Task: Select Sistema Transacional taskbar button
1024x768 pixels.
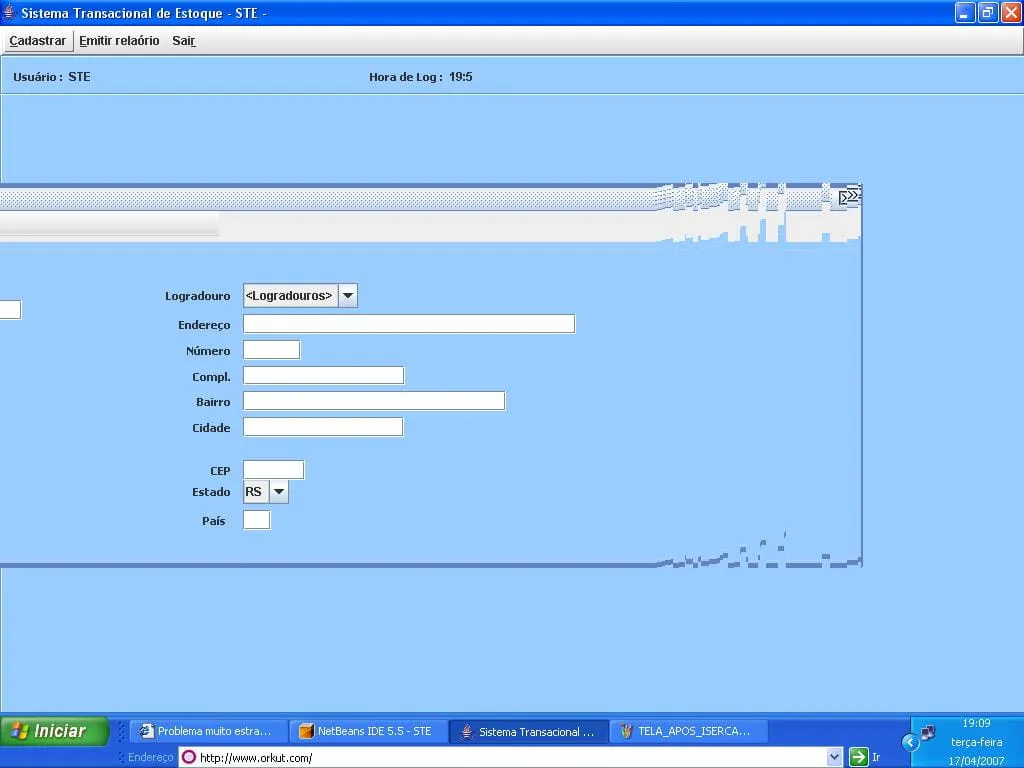Action: [529, 731]
